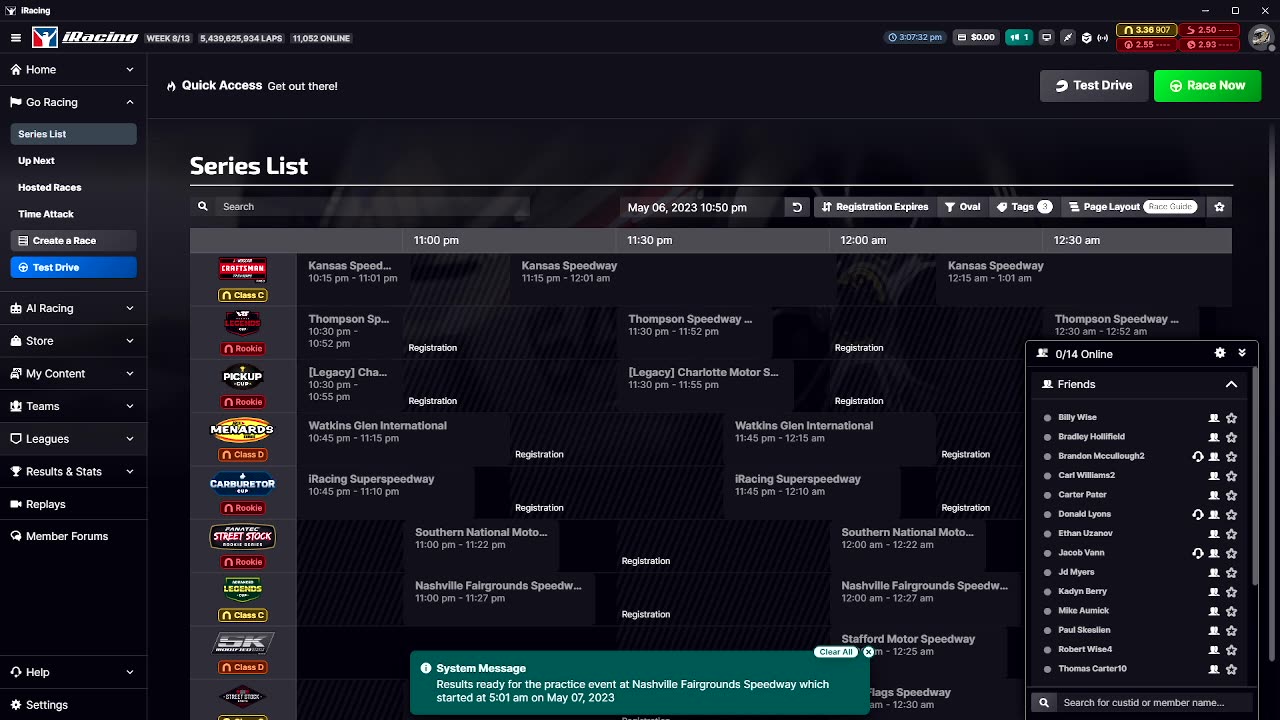Toggle favorite star for Billy Wise

[1231, 418]
